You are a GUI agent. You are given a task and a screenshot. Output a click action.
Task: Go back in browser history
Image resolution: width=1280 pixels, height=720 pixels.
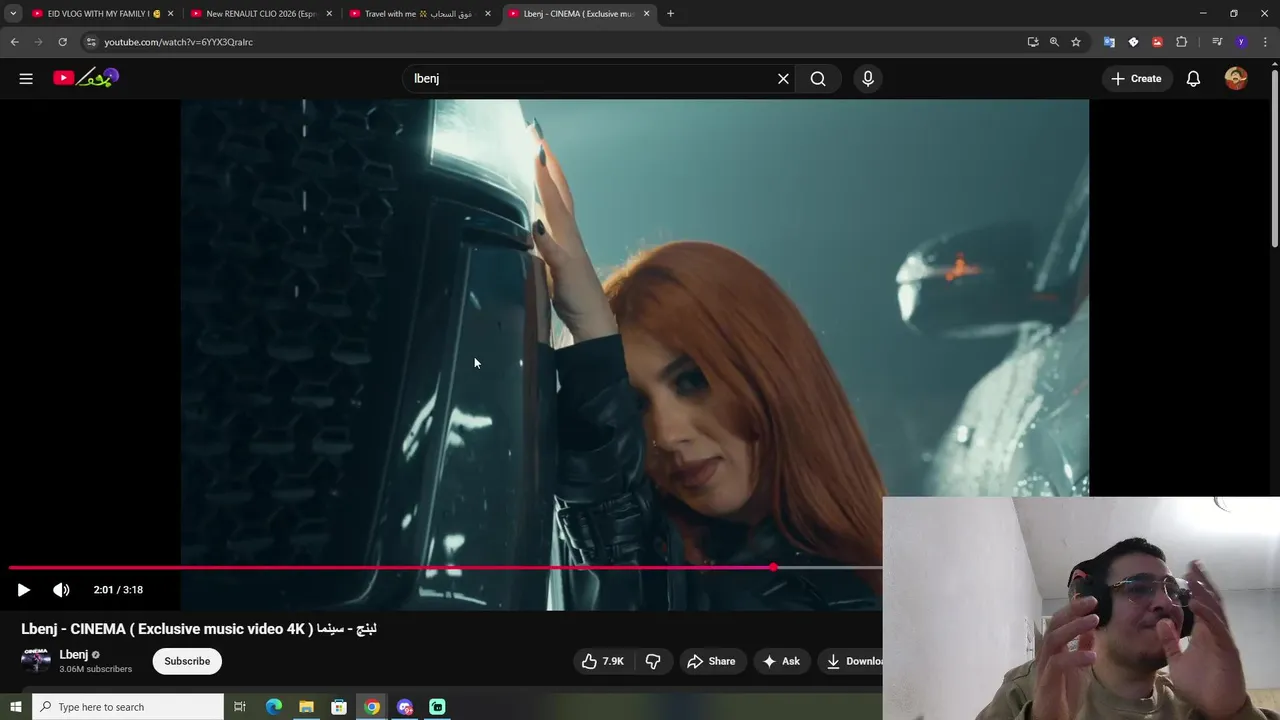point(14,42)
